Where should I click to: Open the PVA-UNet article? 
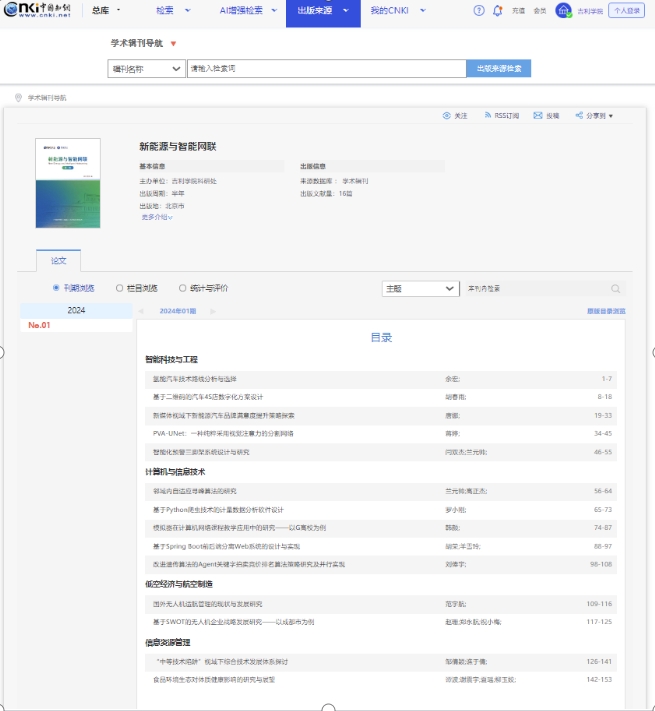(x=223, y=433)
